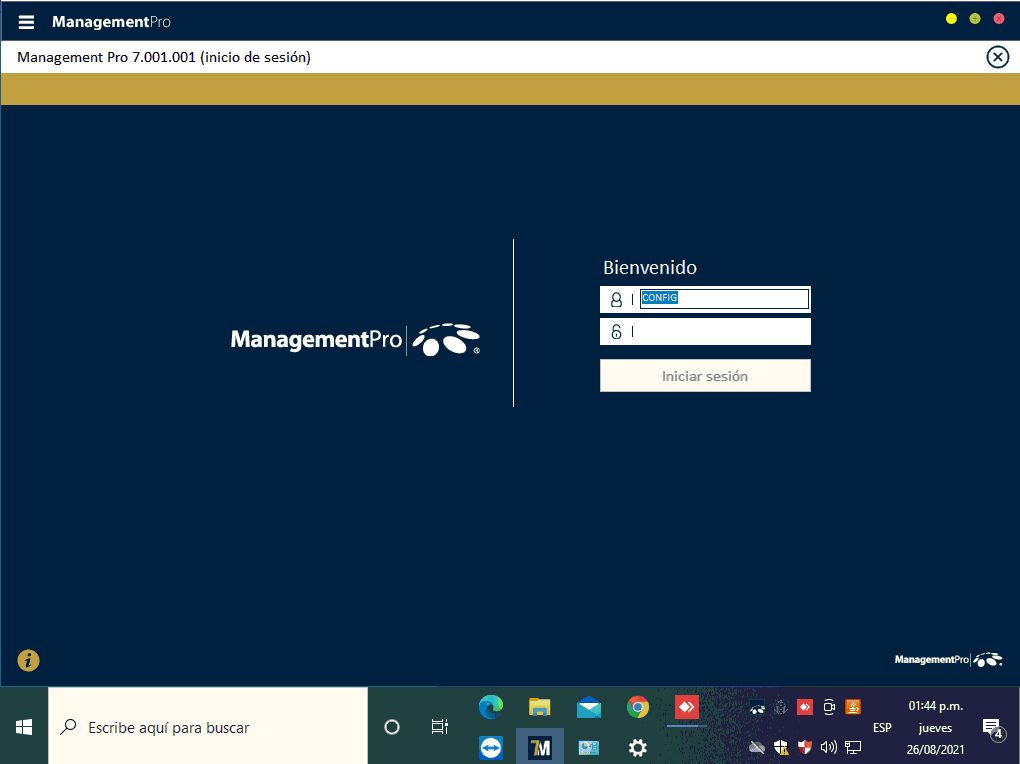The width and height of the screenshot is (1020, 764).
Task: Launch AnyDesk from the taskbar
Action: [686, 707]
